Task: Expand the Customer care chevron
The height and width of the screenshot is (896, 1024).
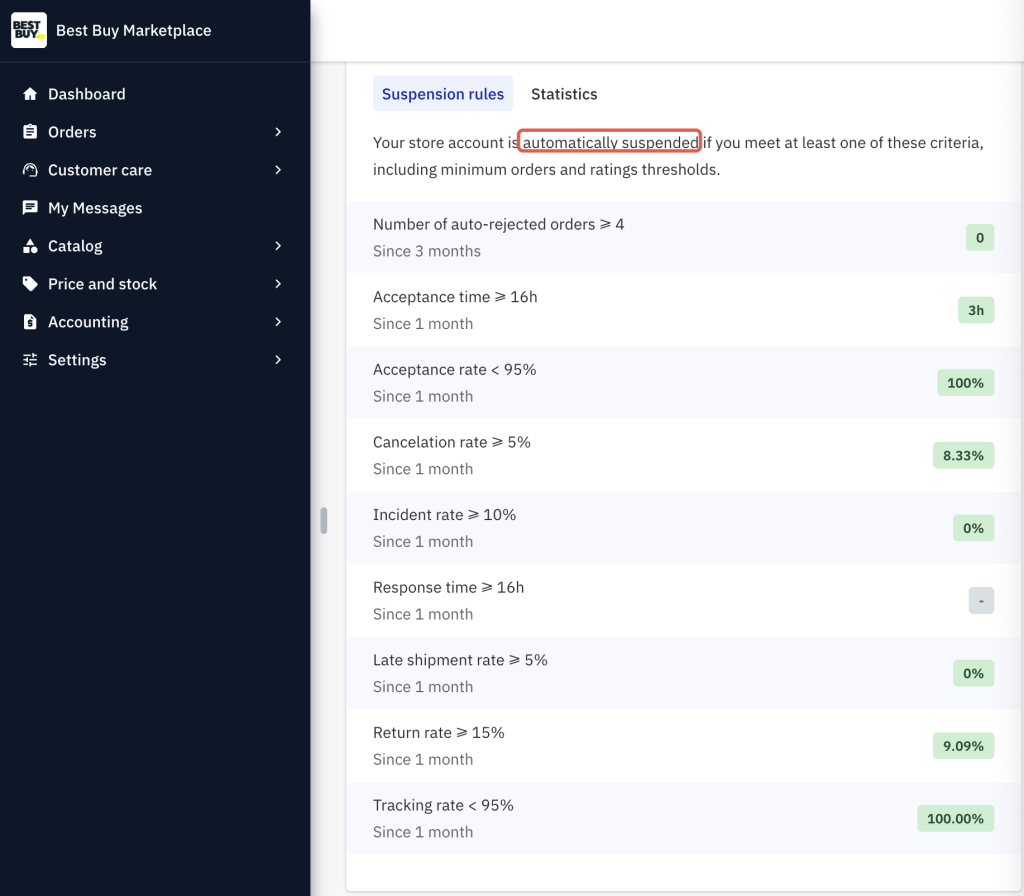Action: coord(278,170)
